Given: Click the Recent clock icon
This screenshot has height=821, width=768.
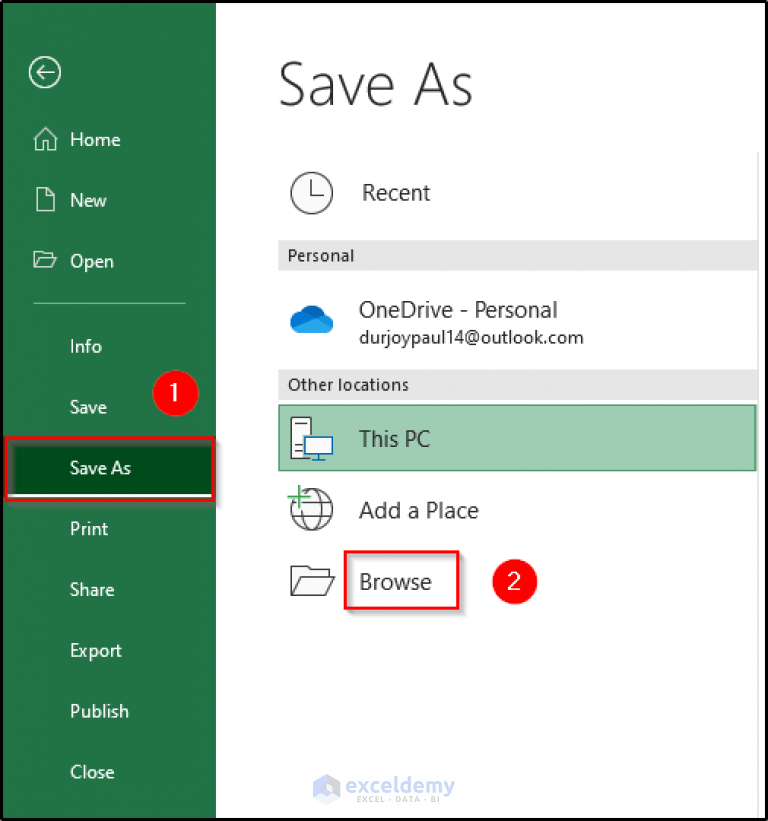Looking at the screenshot, I should (311, 193).
